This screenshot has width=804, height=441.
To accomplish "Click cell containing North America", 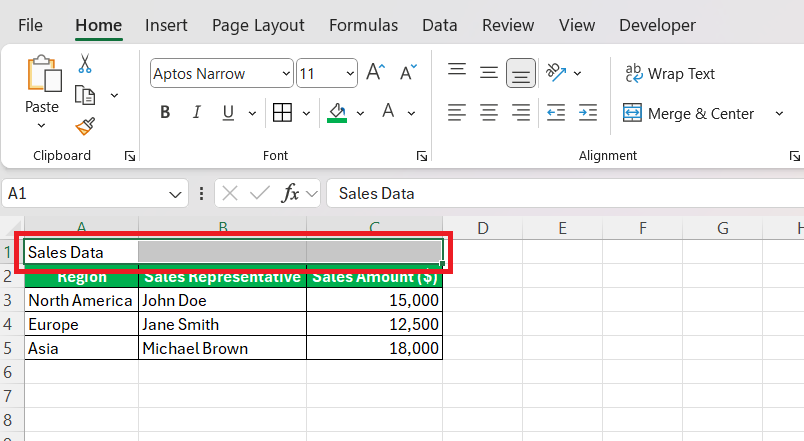I will tap(82, 300).
